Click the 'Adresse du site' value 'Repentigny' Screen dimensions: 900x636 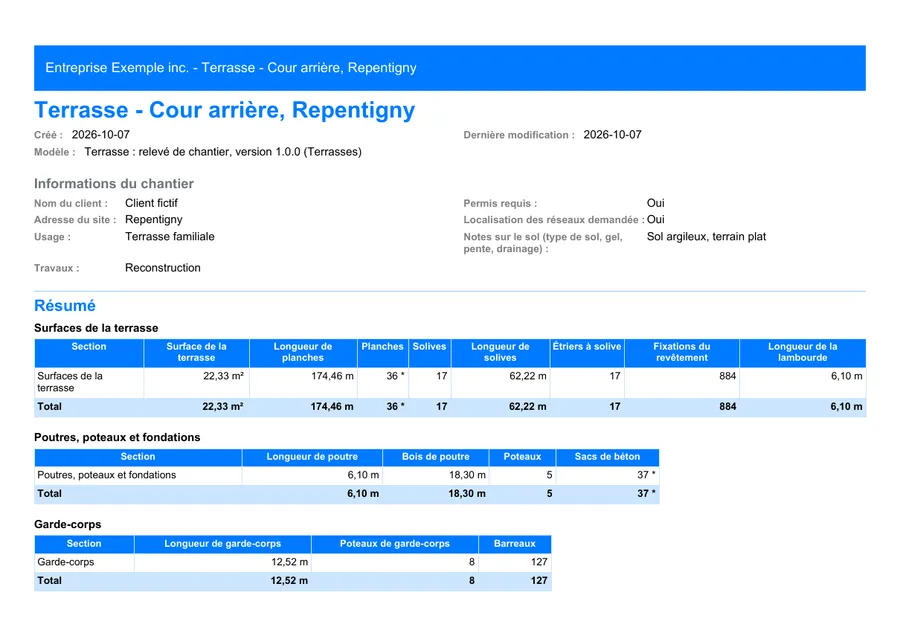click(154, 220)
